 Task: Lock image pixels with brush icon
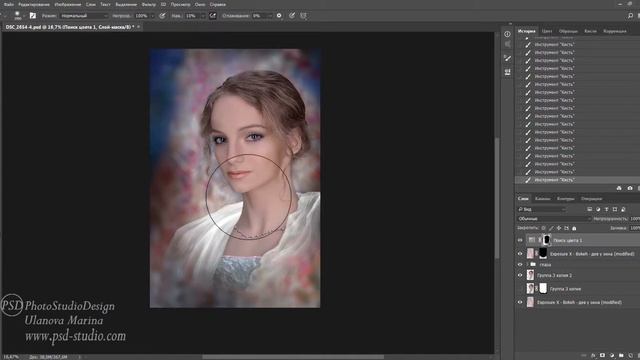551,228
